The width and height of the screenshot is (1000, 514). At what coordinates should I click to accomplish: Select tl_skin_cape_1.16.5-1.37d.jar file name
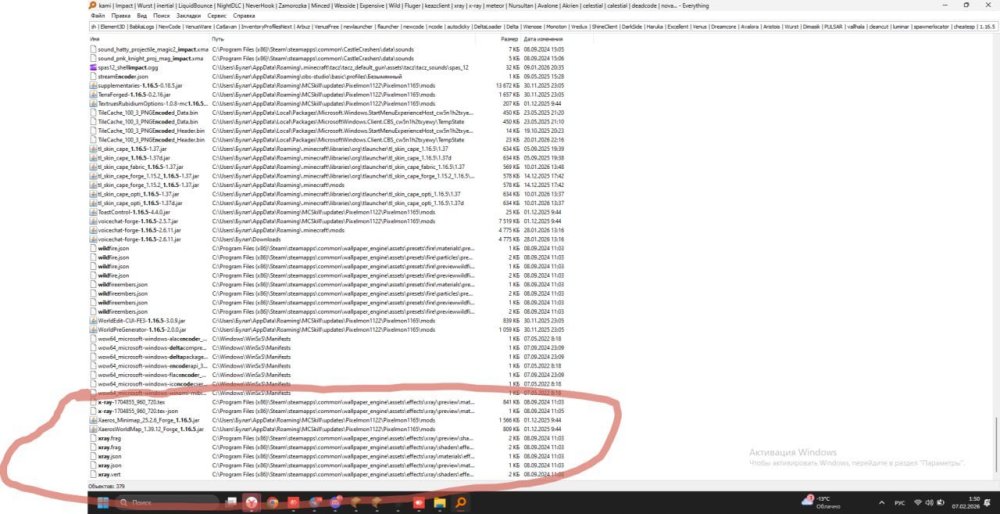[x=134, y=158]
